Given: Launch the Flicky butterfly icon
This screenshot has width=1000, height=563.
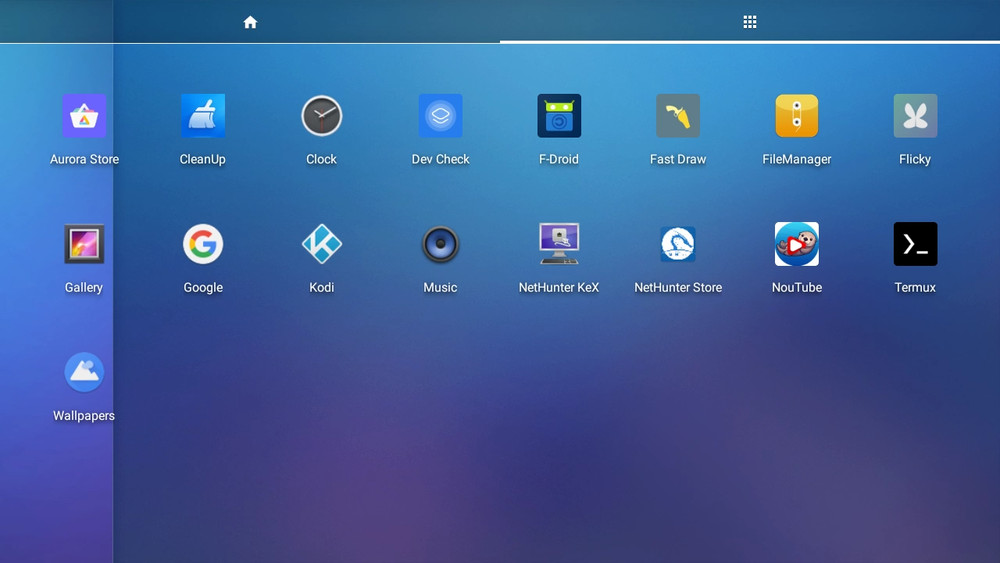Looking at the screenshot, I should pos(915,115).
